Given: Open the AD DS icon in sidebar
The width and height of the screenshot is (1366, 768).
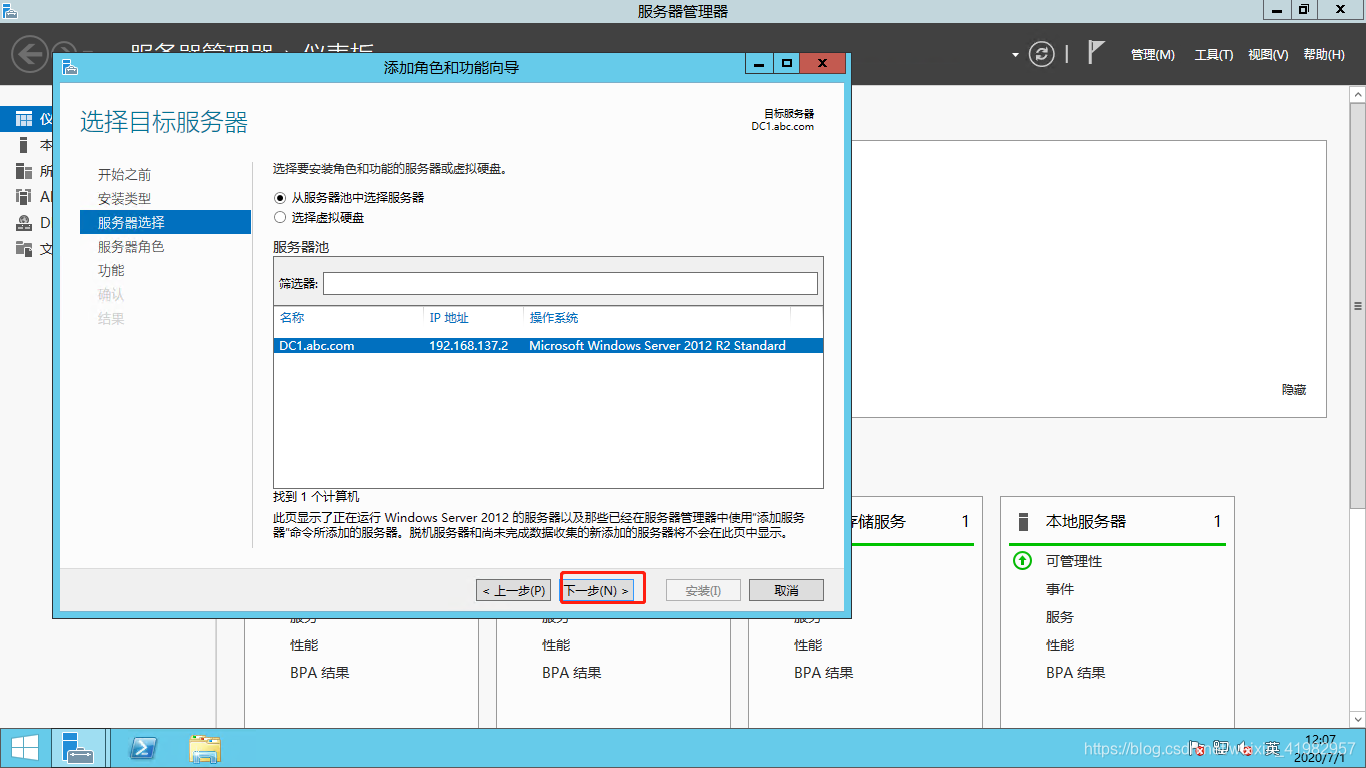Looking at the screenshot, I should (x=24, y=197).
